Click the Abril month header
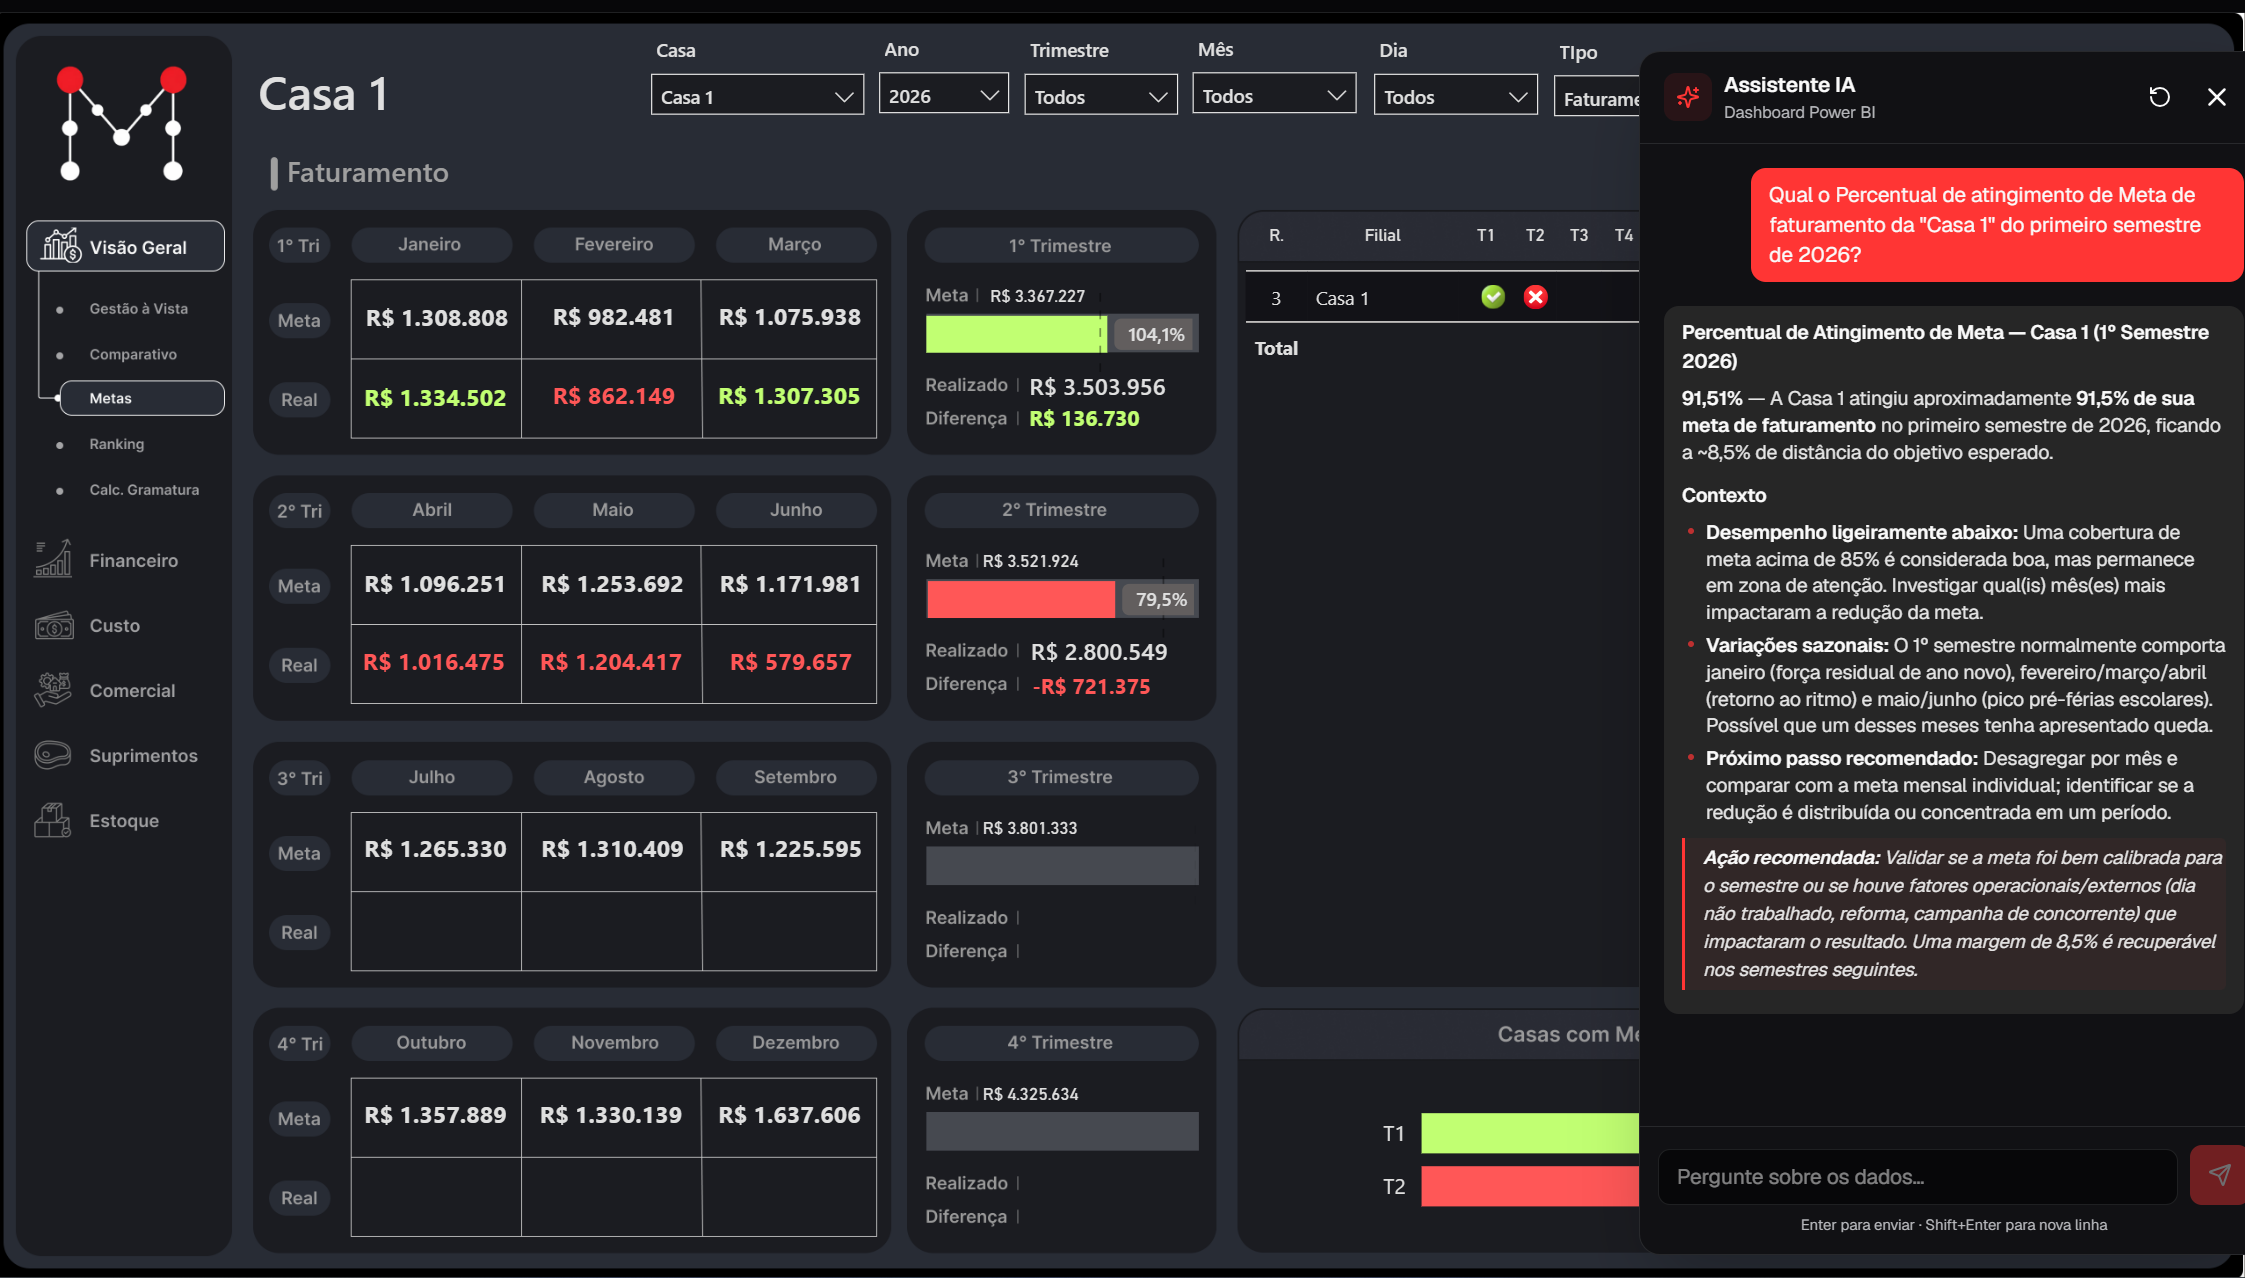Screen dimensions: 2245x1278 pos(432,510)
